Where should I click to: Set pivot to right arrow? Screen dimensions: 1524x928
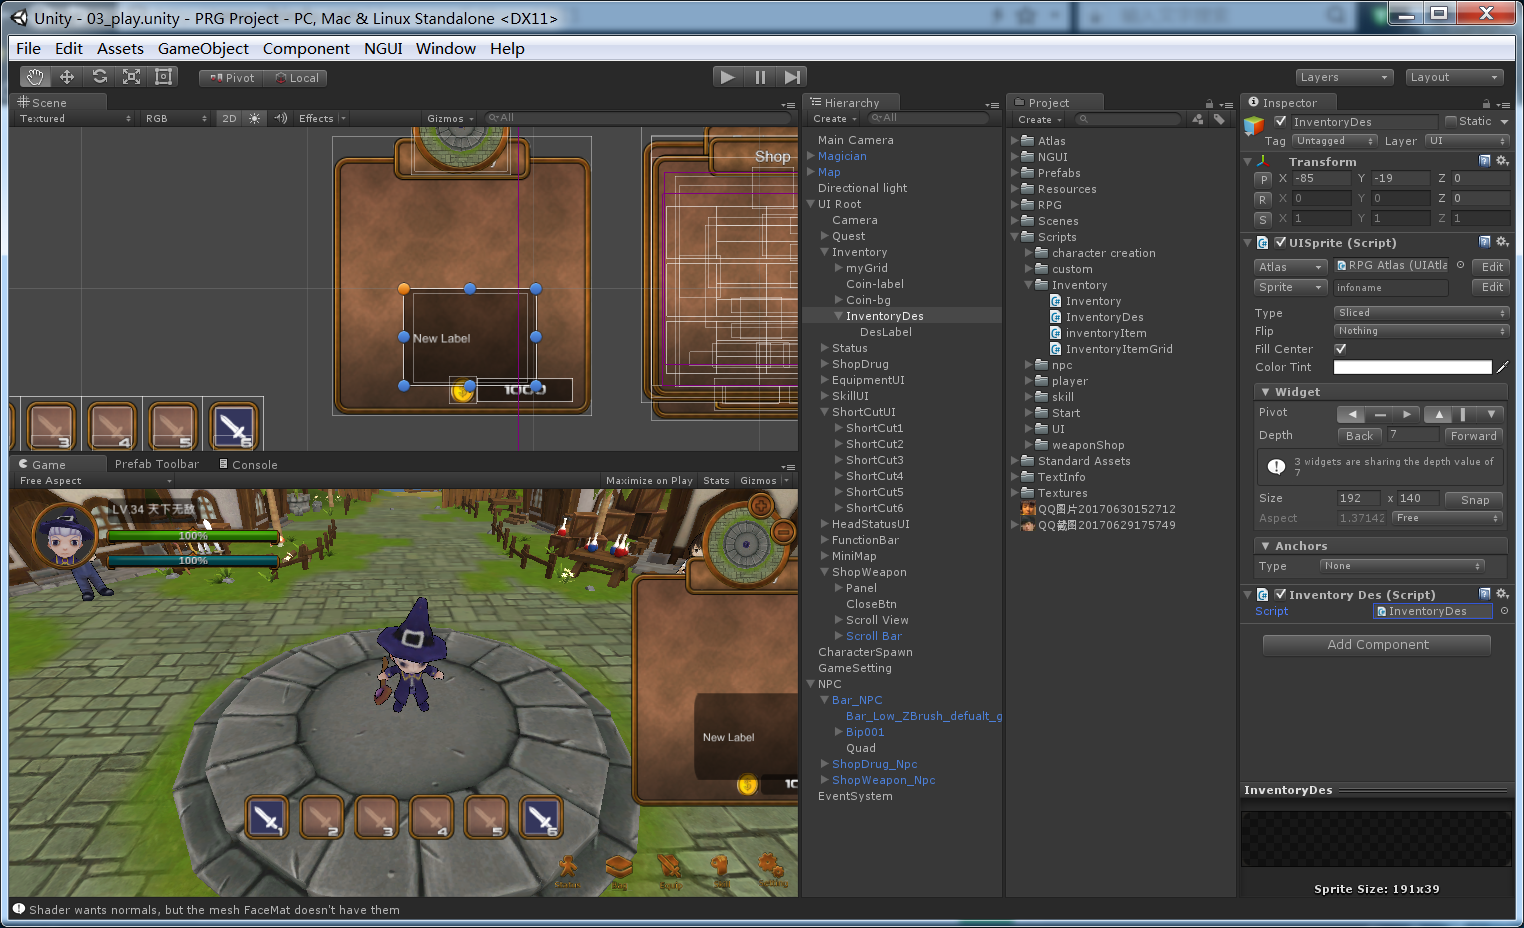click(x=1407, y=414)
